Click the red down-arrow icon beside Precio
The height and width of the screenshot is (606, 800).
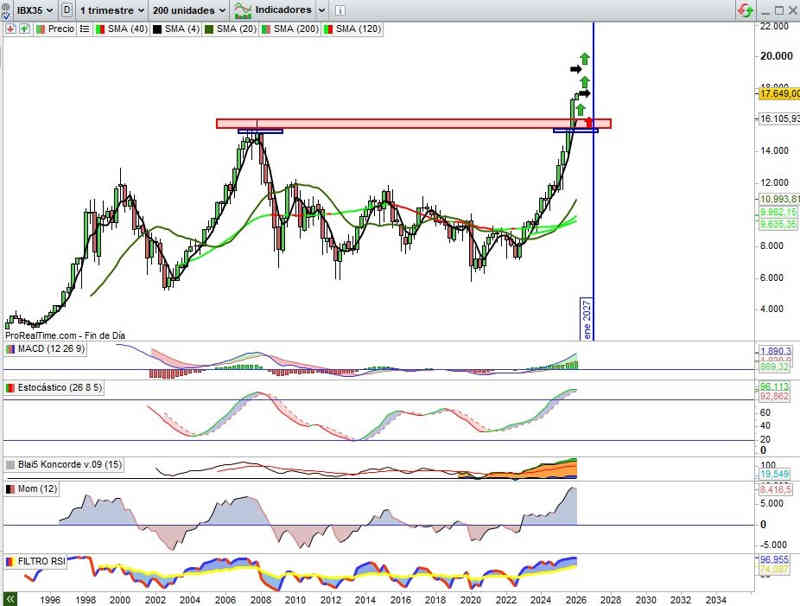pos(10,29)
